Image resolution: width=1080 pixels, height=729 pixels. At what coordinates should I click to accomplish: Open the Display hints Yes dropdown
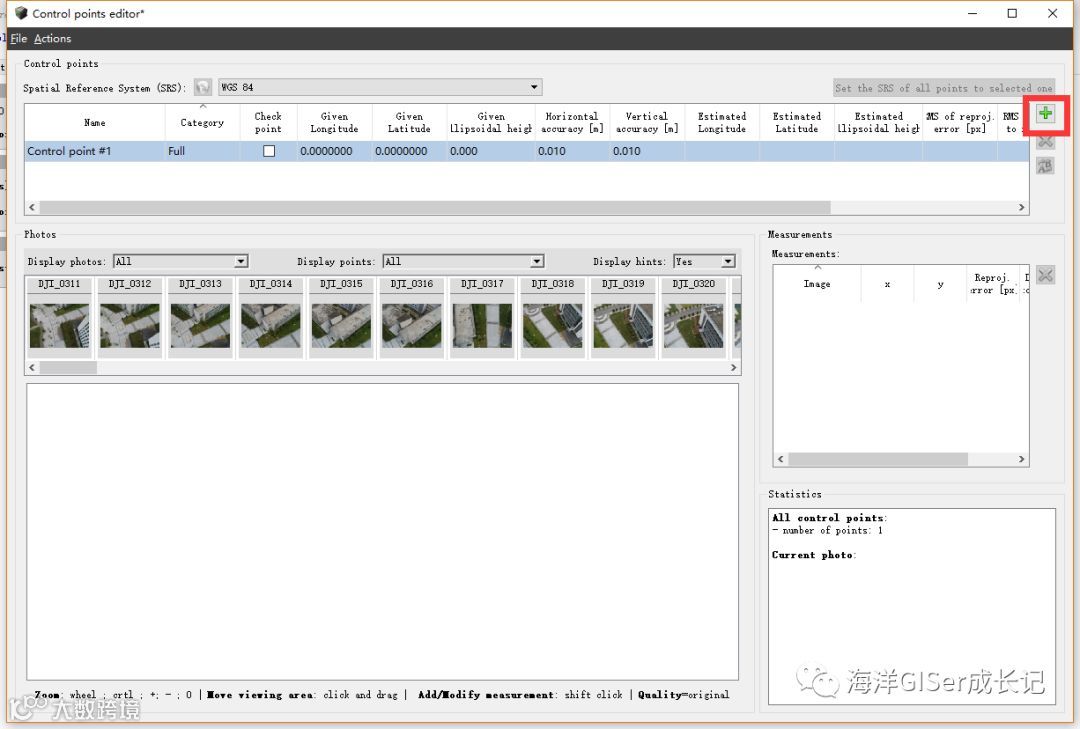pos(705,261)
